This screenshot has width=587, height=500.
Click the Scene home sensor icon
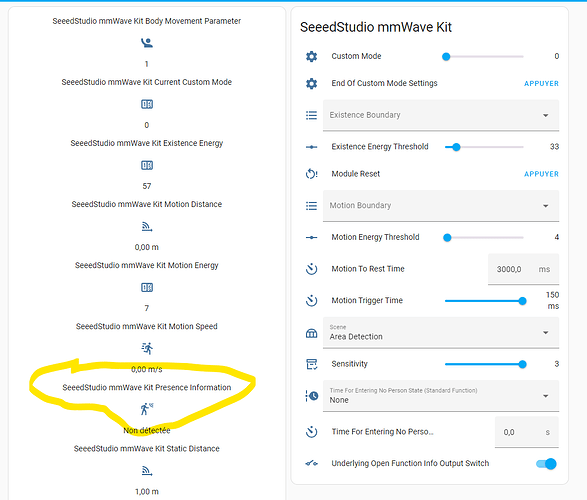pyautogui.click(x=311, y=333)
